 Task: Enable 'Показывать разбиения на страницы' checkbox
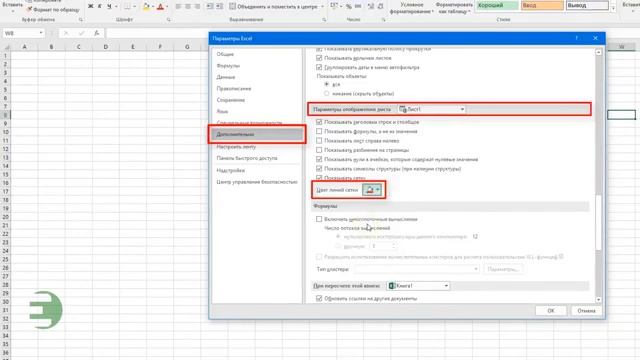pyautogui.click(x=319, y=150)
